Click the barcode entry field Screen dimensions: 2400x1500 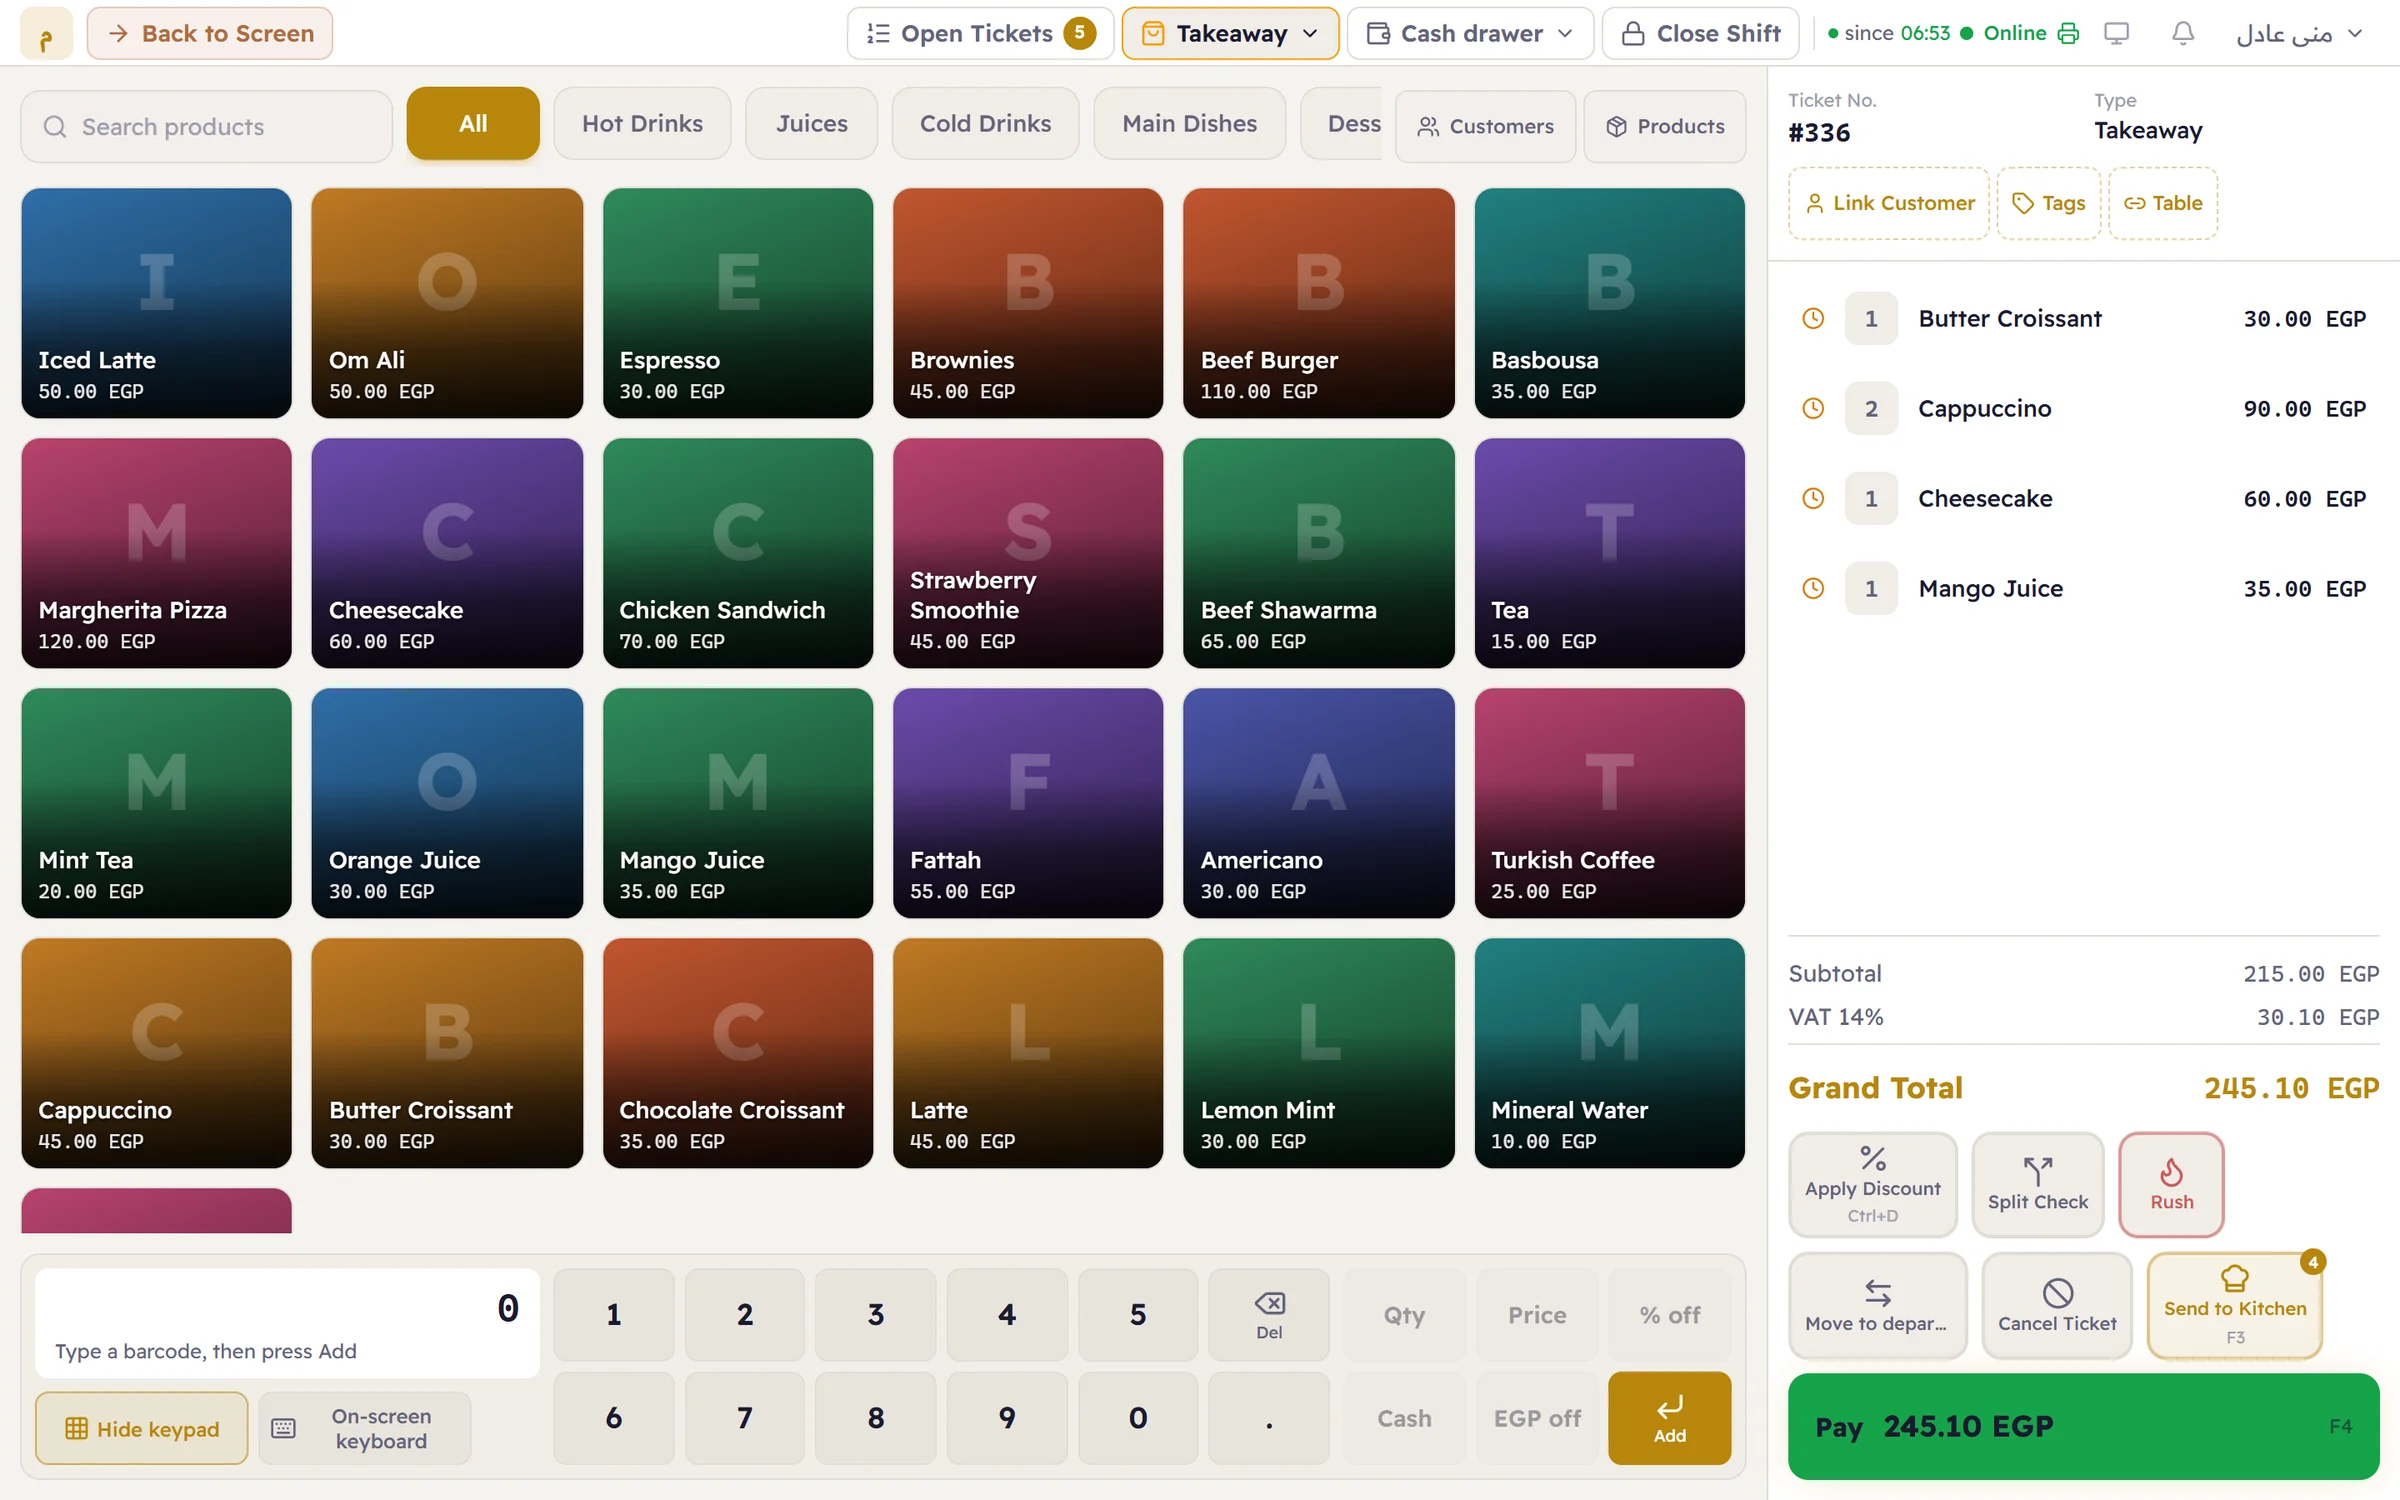point(287,1322)
